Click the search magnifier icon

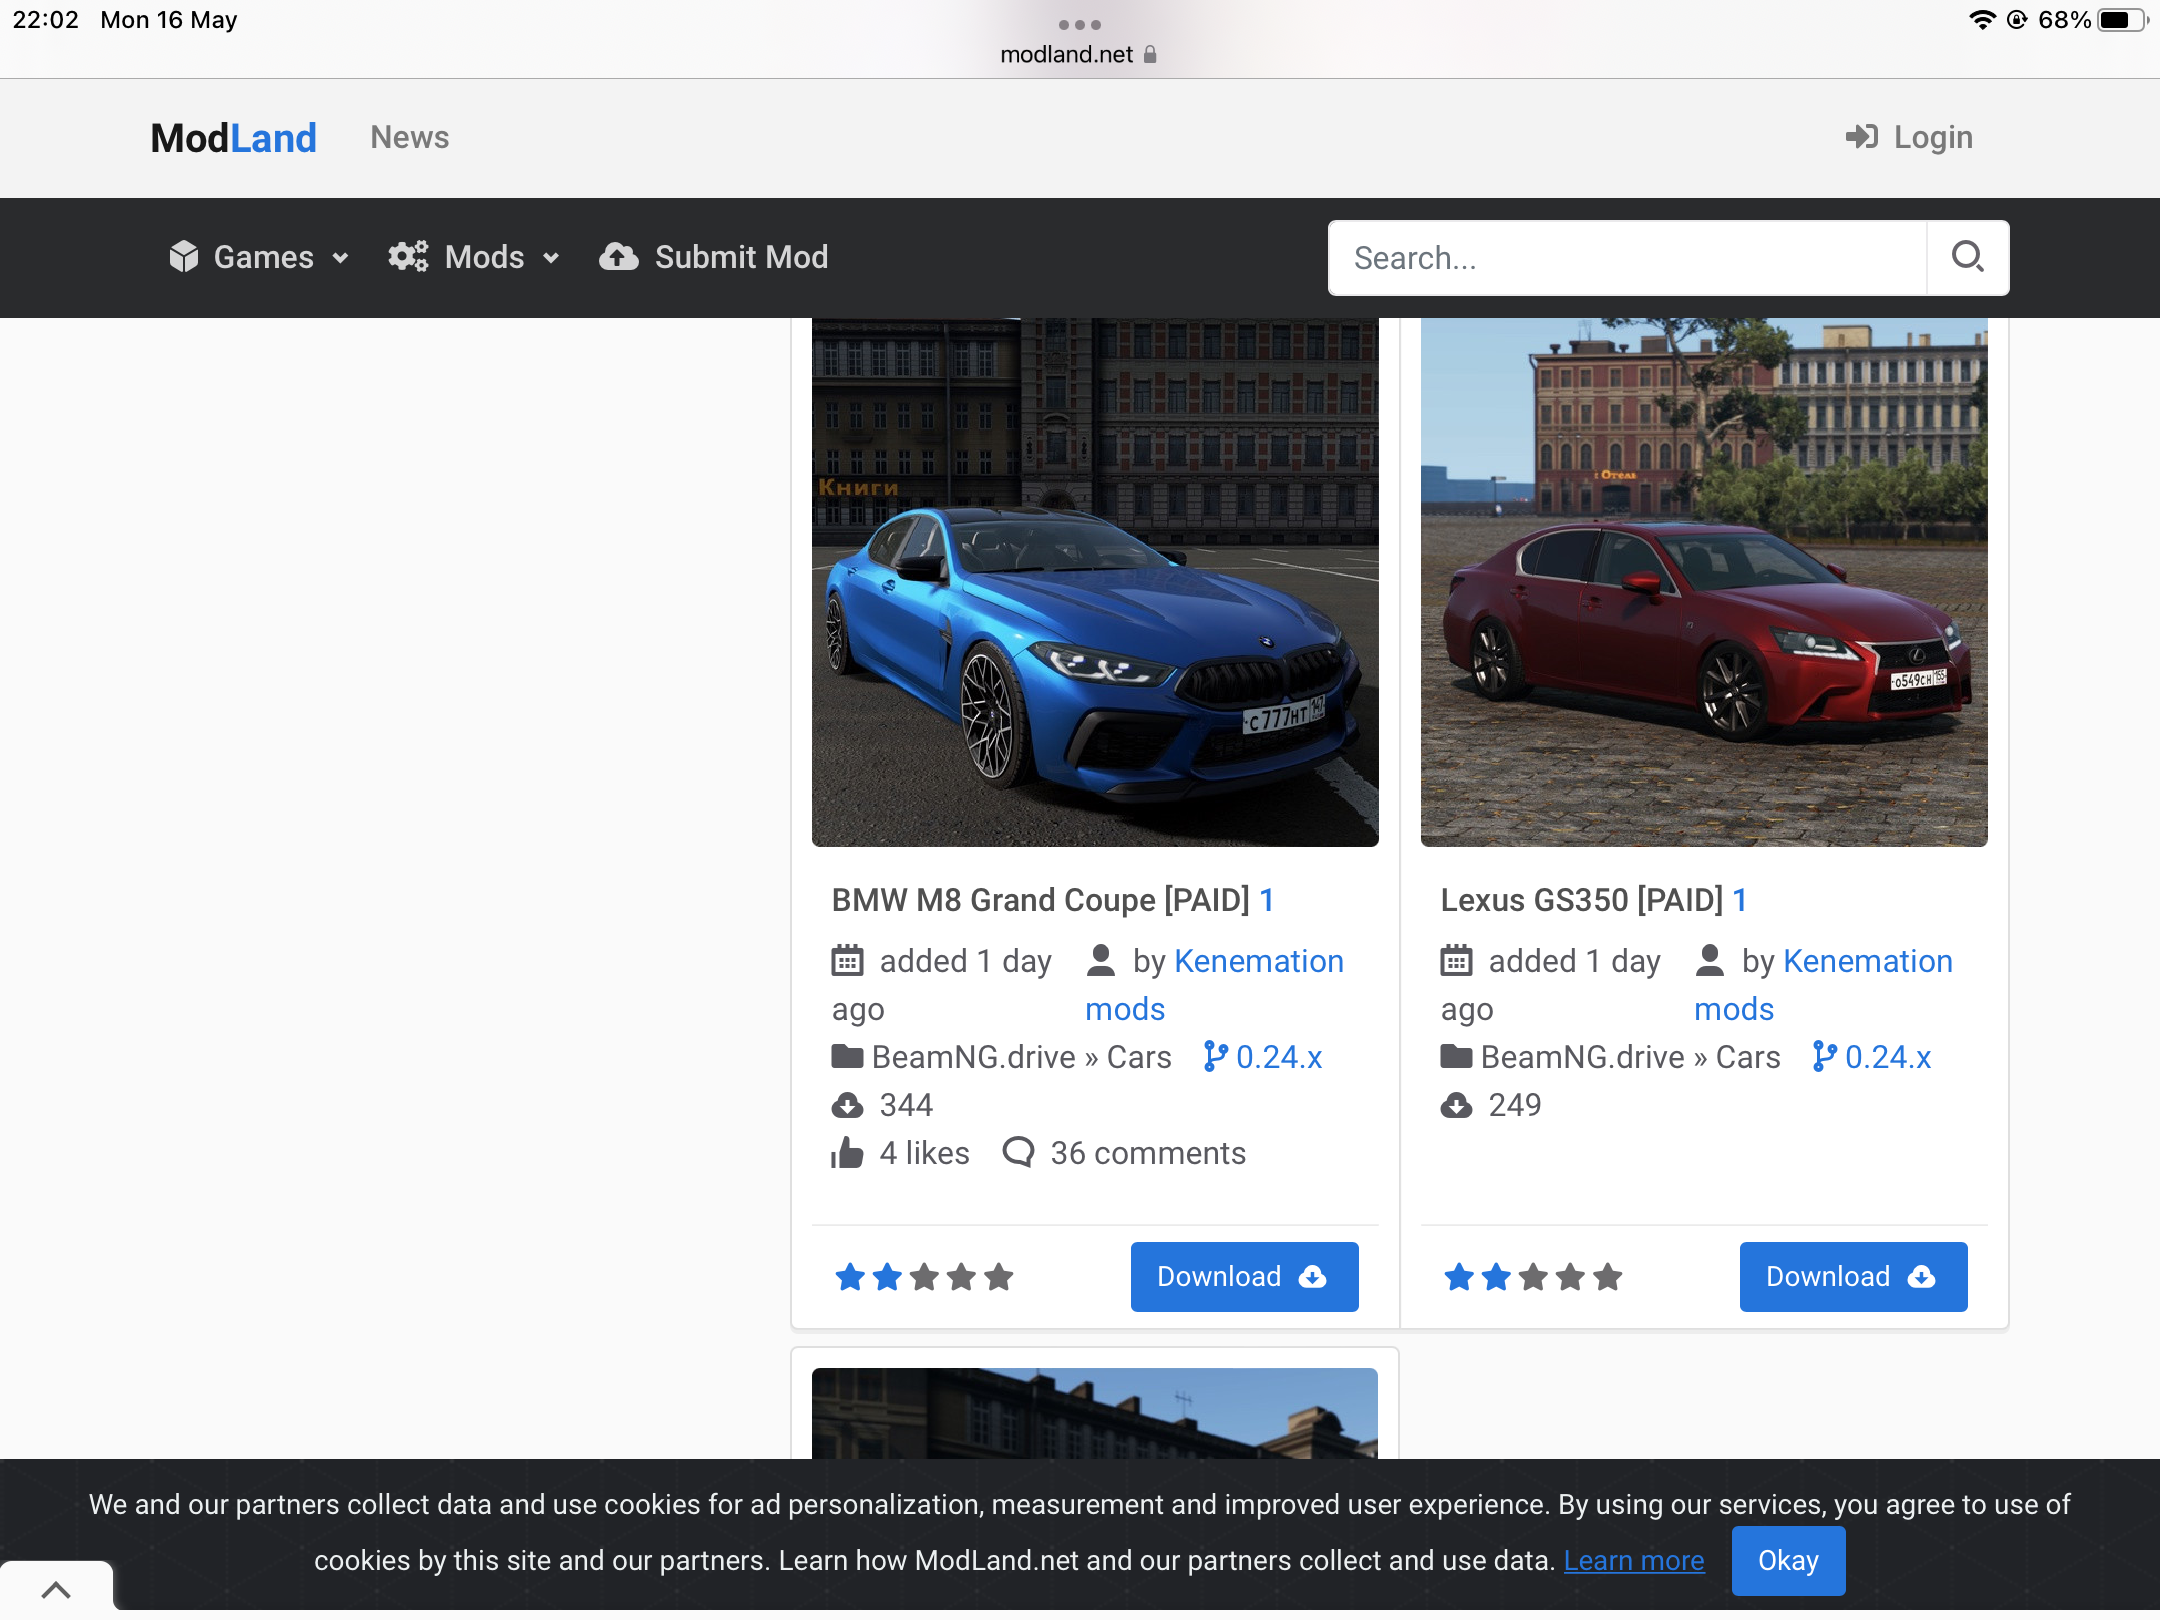point(1967,258)
